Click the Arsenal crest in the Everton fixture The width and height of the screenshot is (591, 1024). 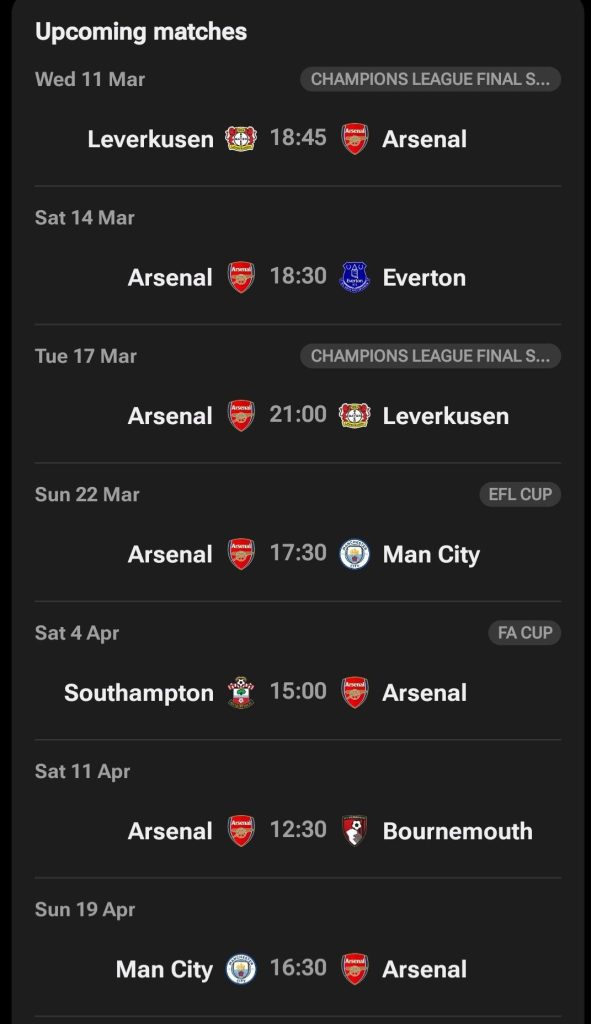click(240, 277)
